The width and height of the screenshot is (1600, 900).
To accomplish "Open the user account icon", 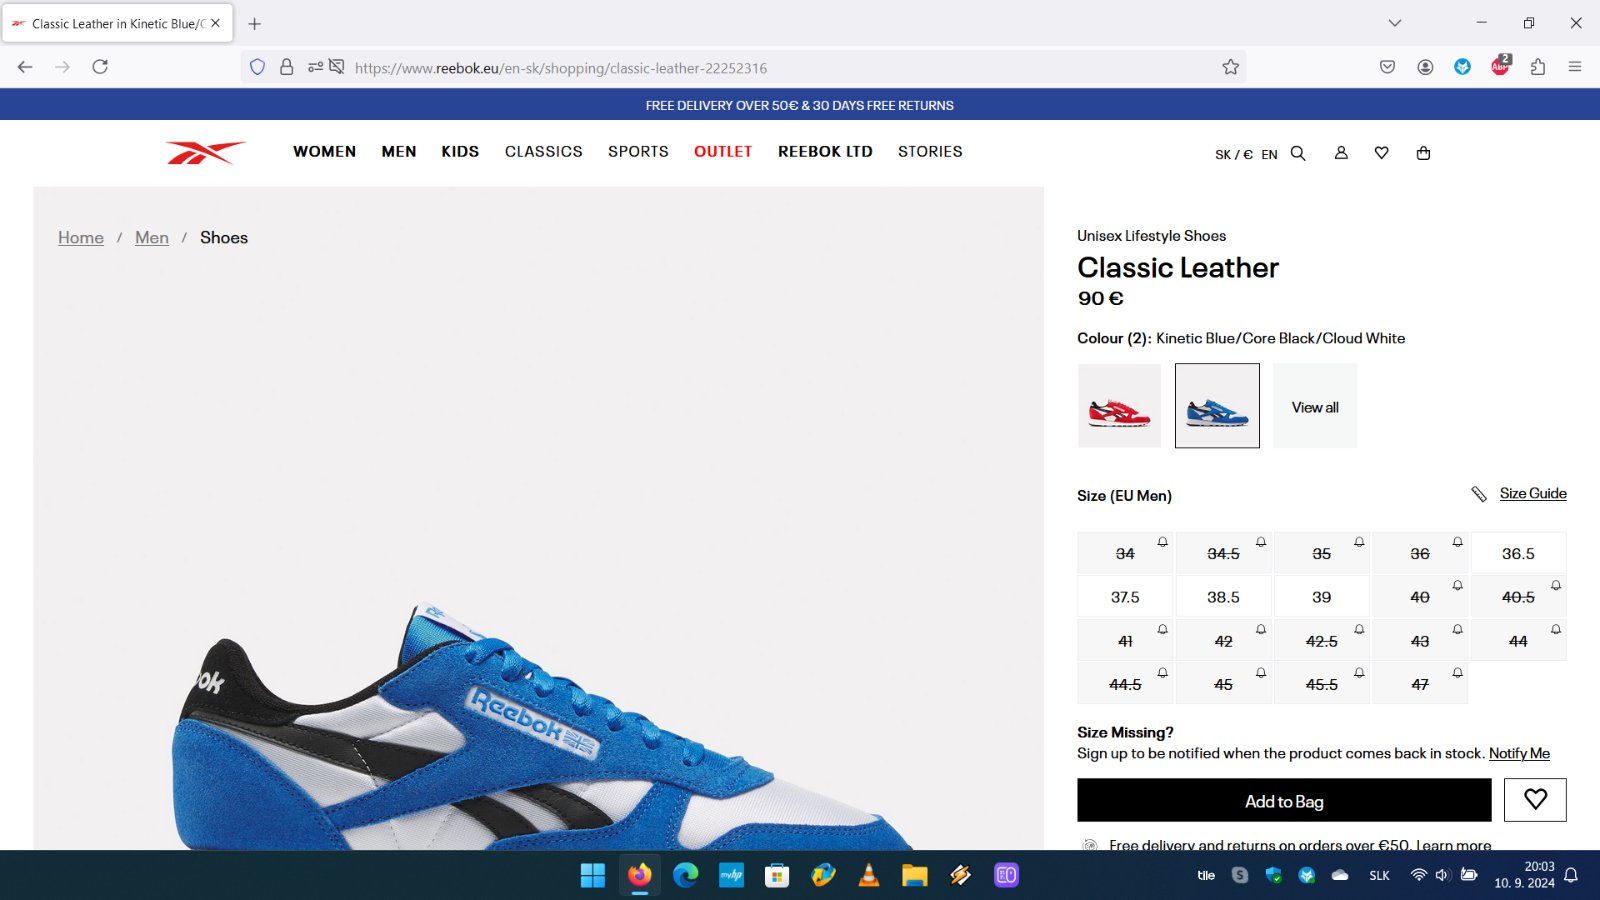I will click(1341, 153).
